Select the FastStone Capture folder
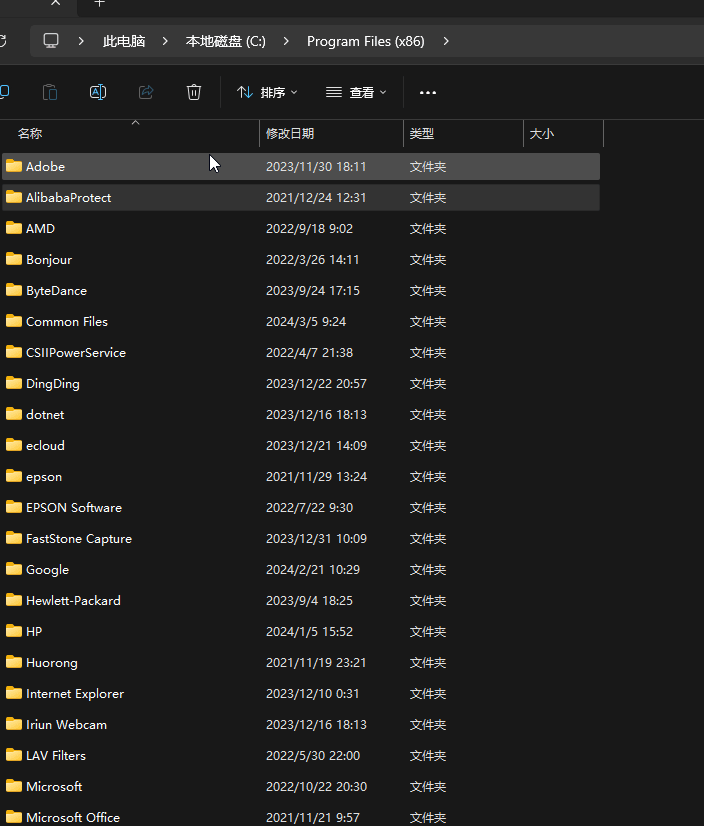The image size is (704, 826). pyautogui.click(x=79, y=538)
